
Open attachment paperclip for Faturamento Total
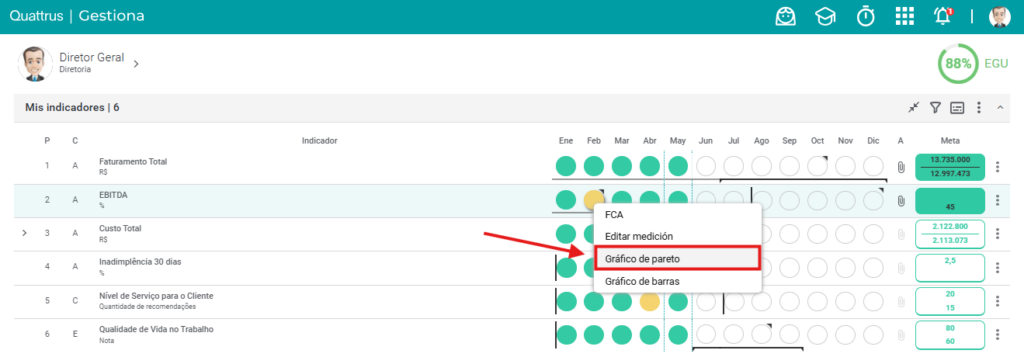pos(901,167)
